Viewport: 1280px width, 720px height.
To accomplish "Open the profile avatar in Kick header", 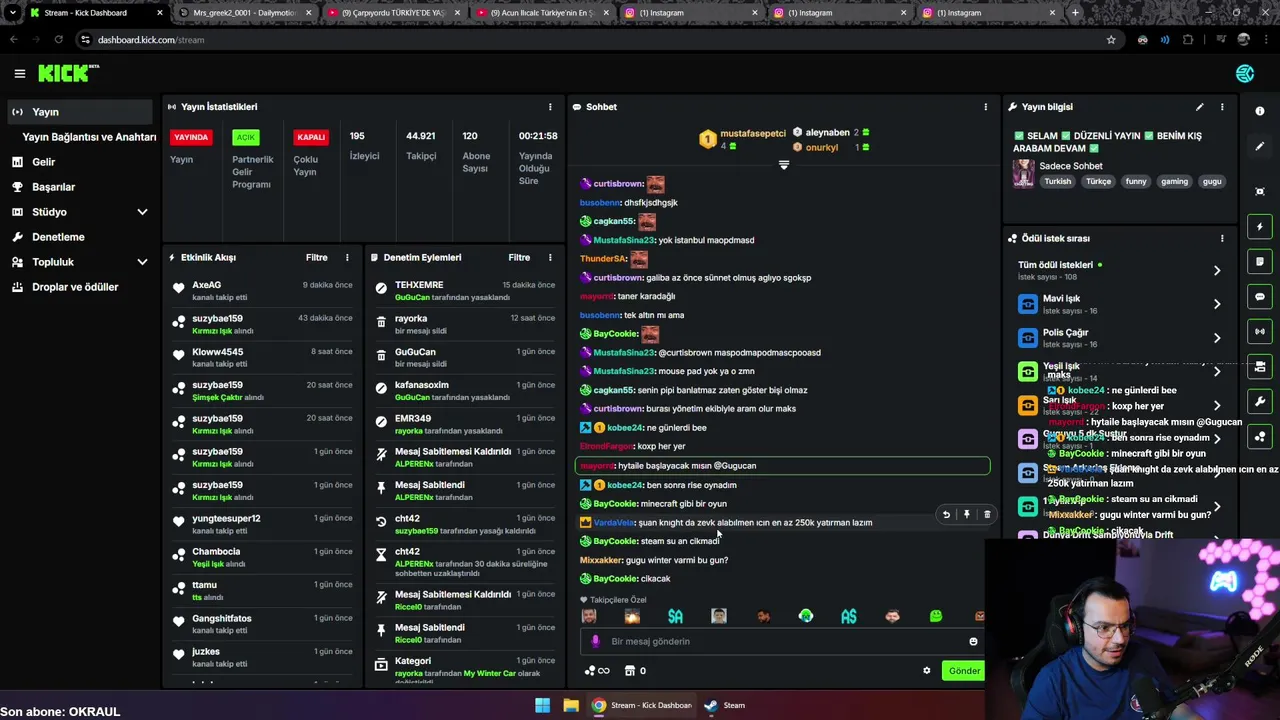I will [1245, 73].
